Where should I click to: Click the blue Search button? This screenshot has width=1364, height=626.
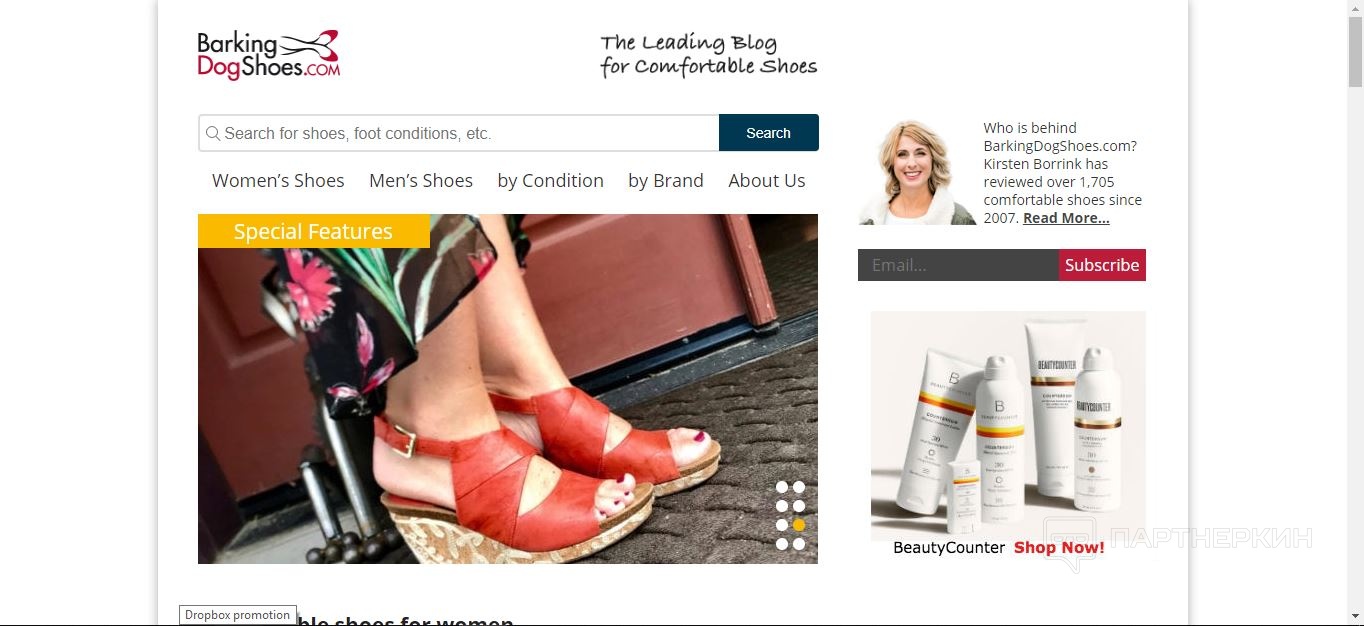pos(769,133)
